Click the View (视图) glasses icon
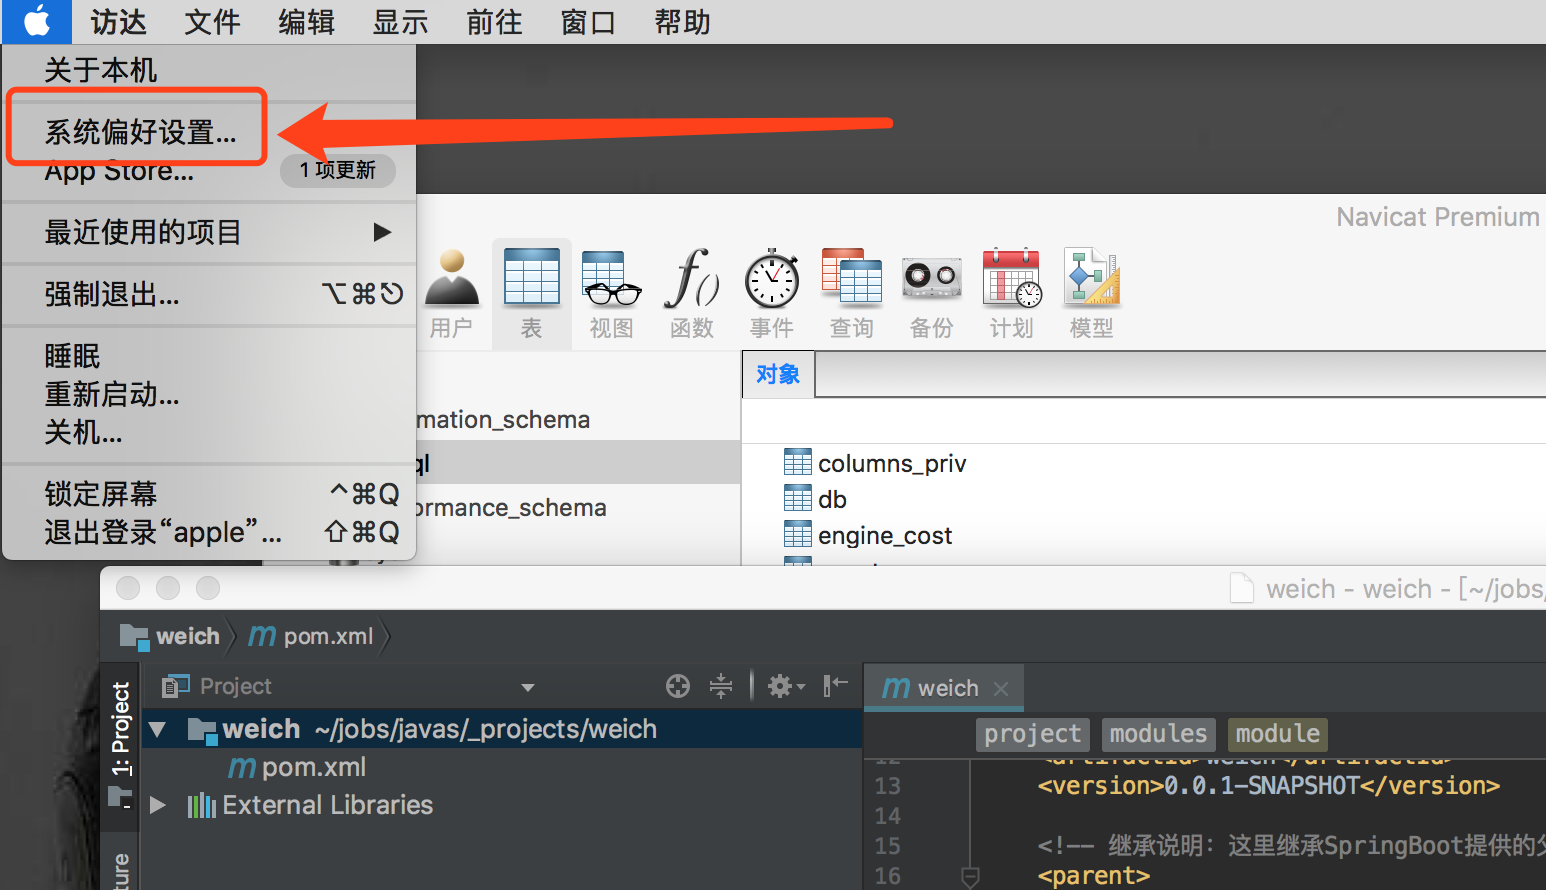Viewport: 1546px width, 890px height. point(611,291)
